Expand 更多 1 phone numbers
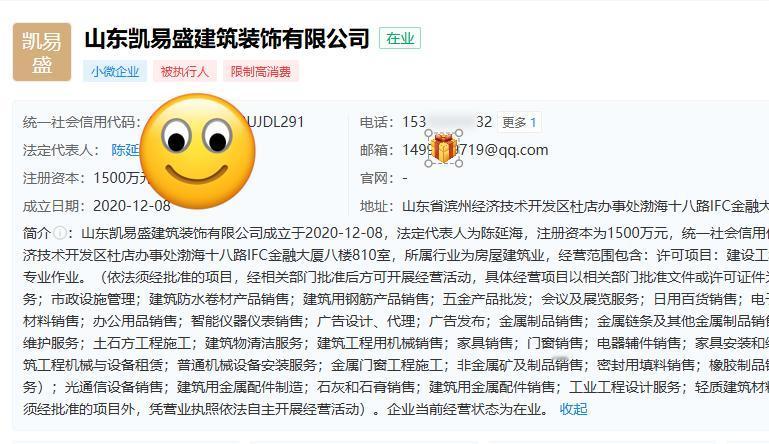 pyautogui.click(x=519, y=122)
